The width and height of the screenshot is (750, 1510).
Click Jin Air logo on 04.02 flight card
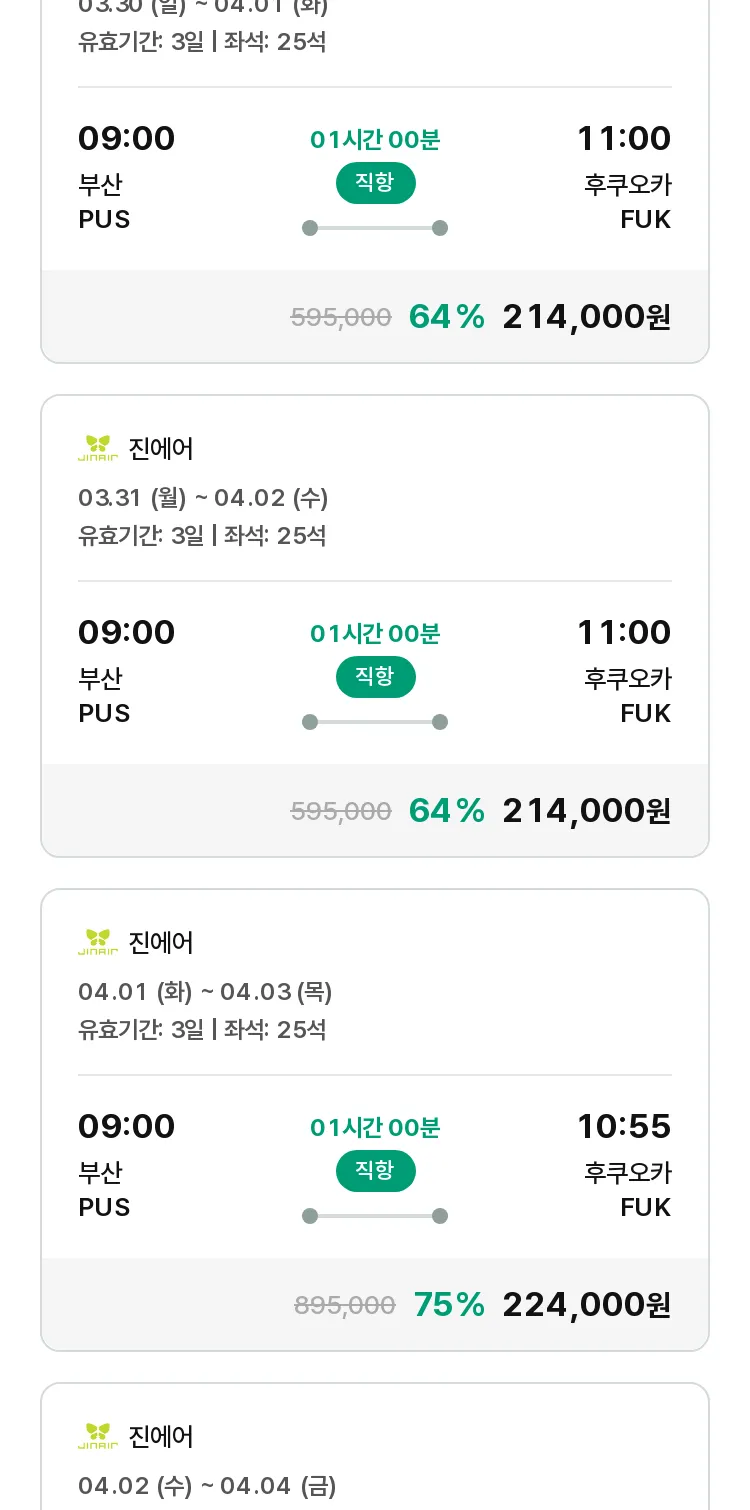pyautogui.click(x=98, y=1436)
